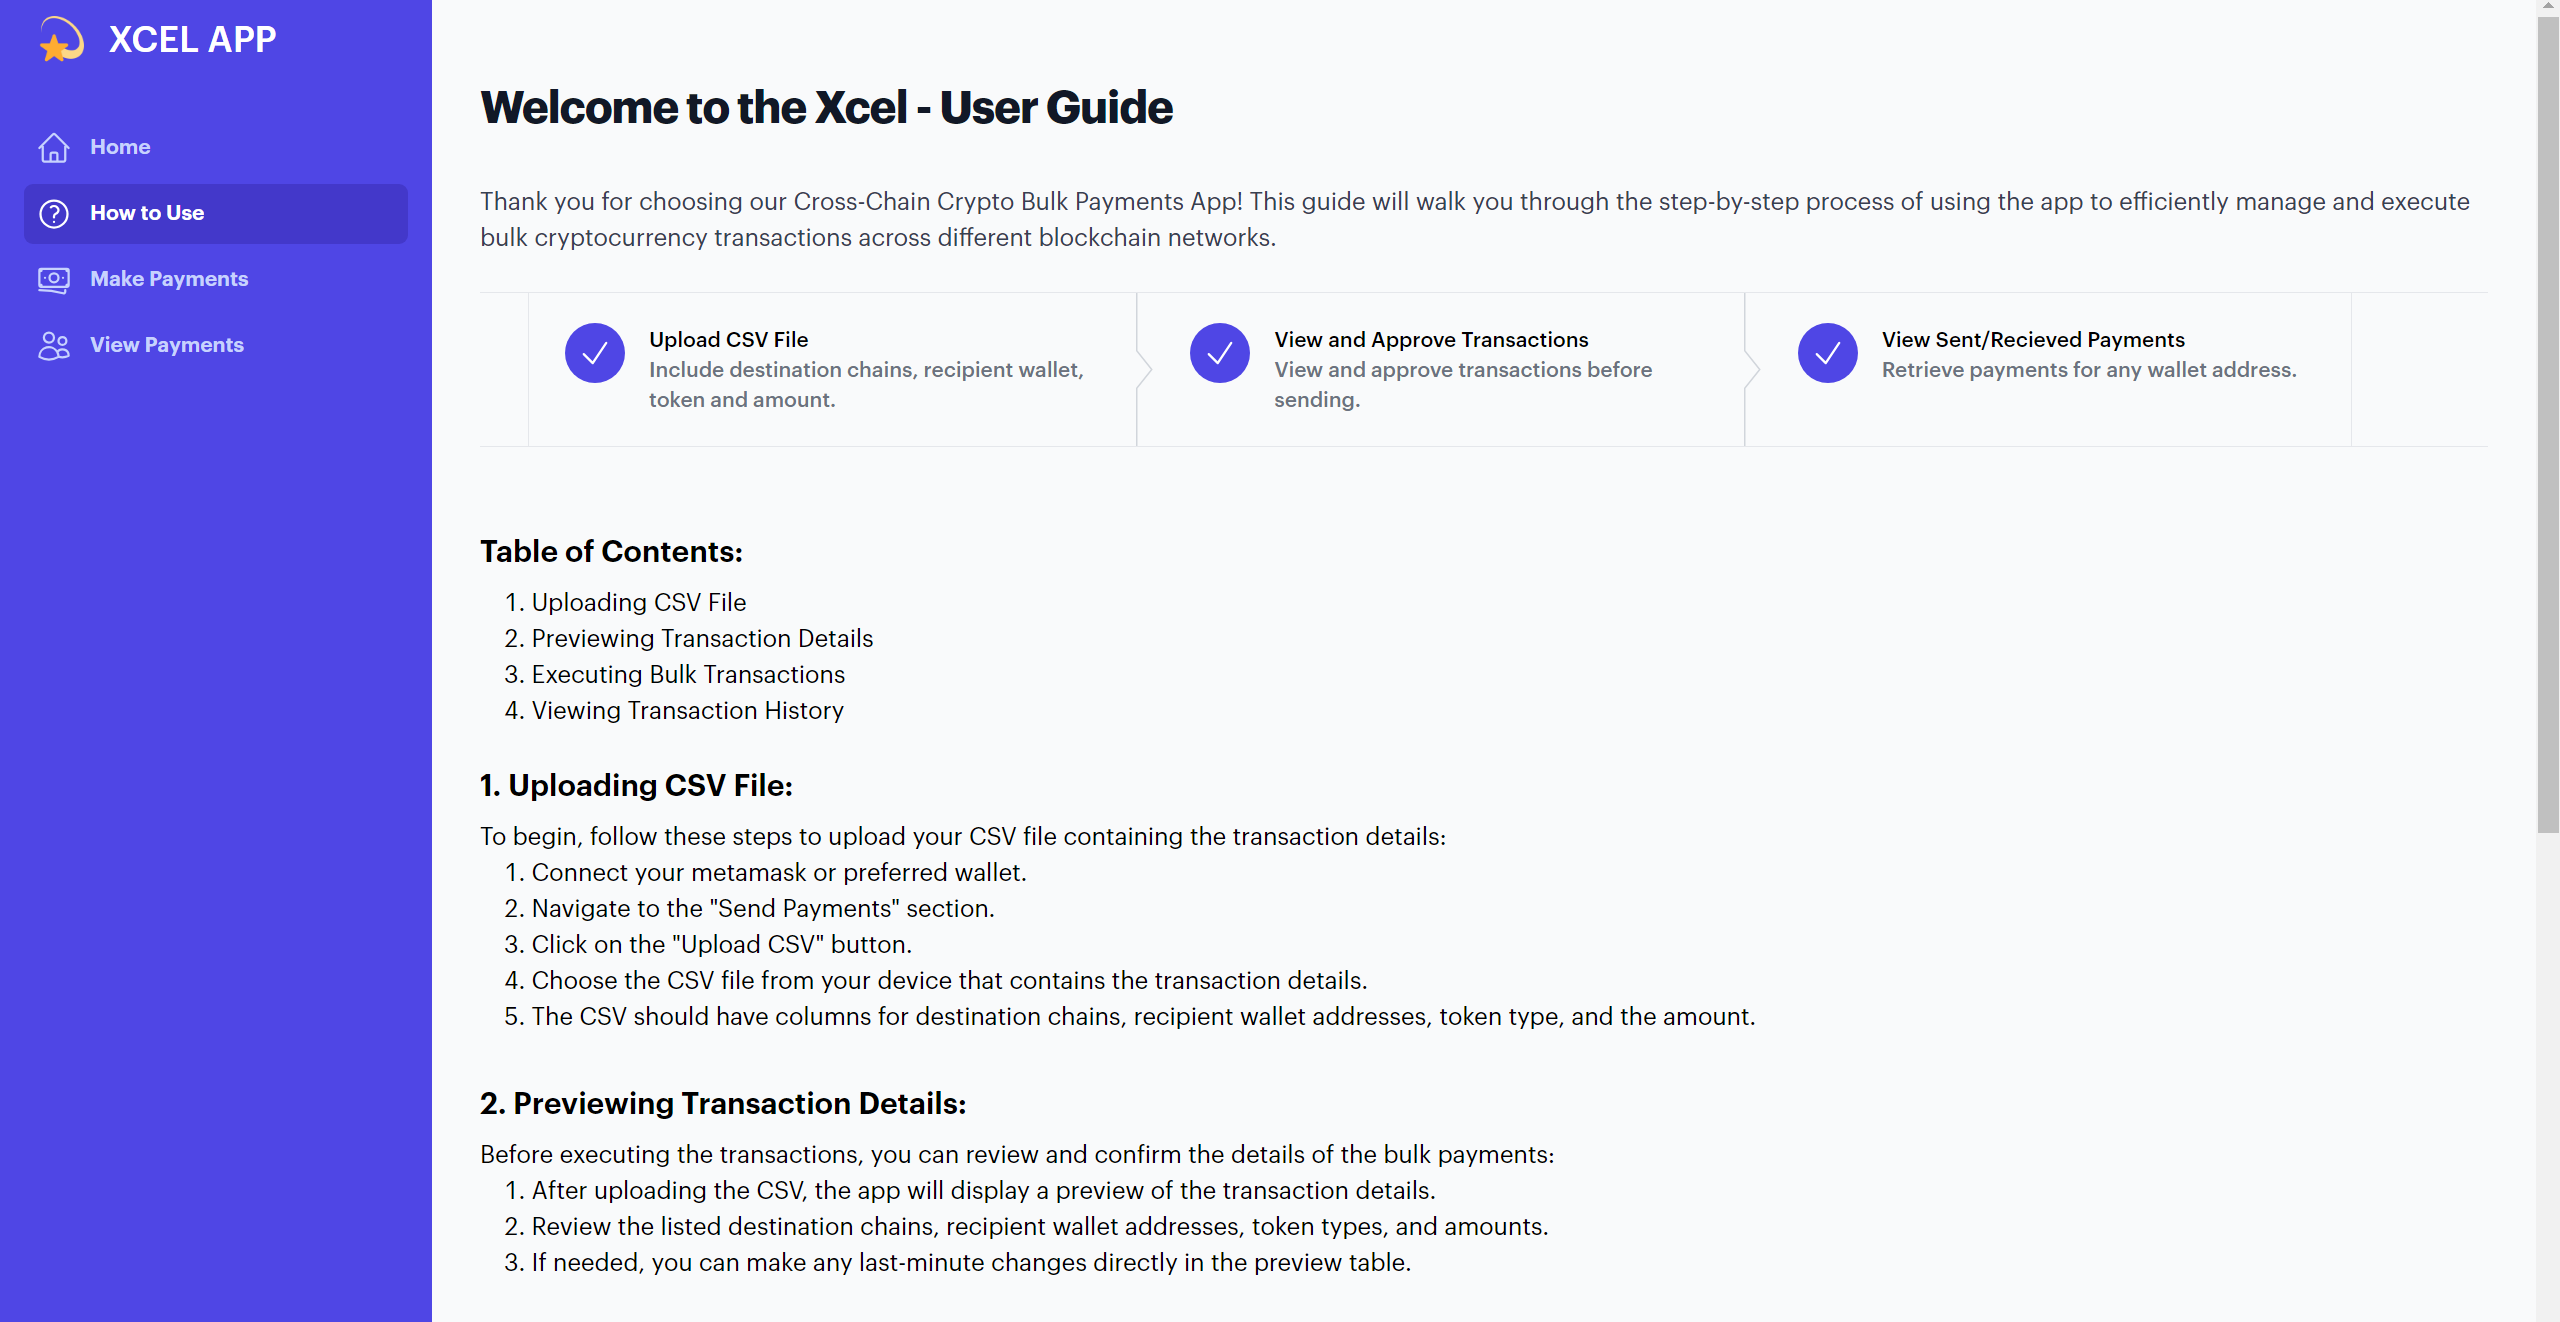Go to Make Payments page
2560x1322 pixels.
tap(216, 279)
